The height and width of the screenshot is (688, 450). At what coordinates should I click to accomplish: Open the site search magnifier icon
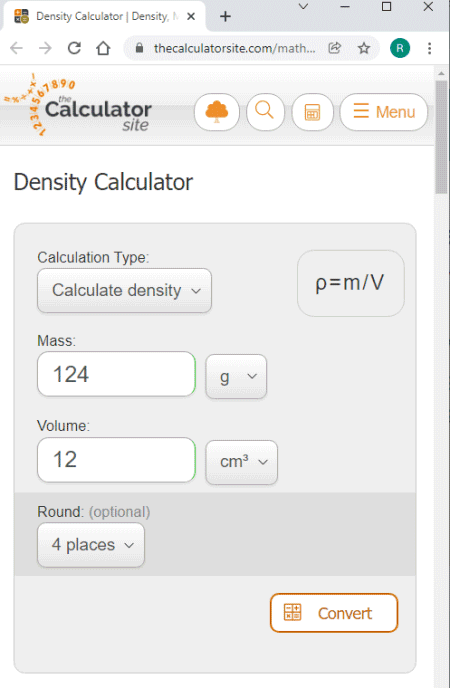pyautogui.click(x=264, y=112)
